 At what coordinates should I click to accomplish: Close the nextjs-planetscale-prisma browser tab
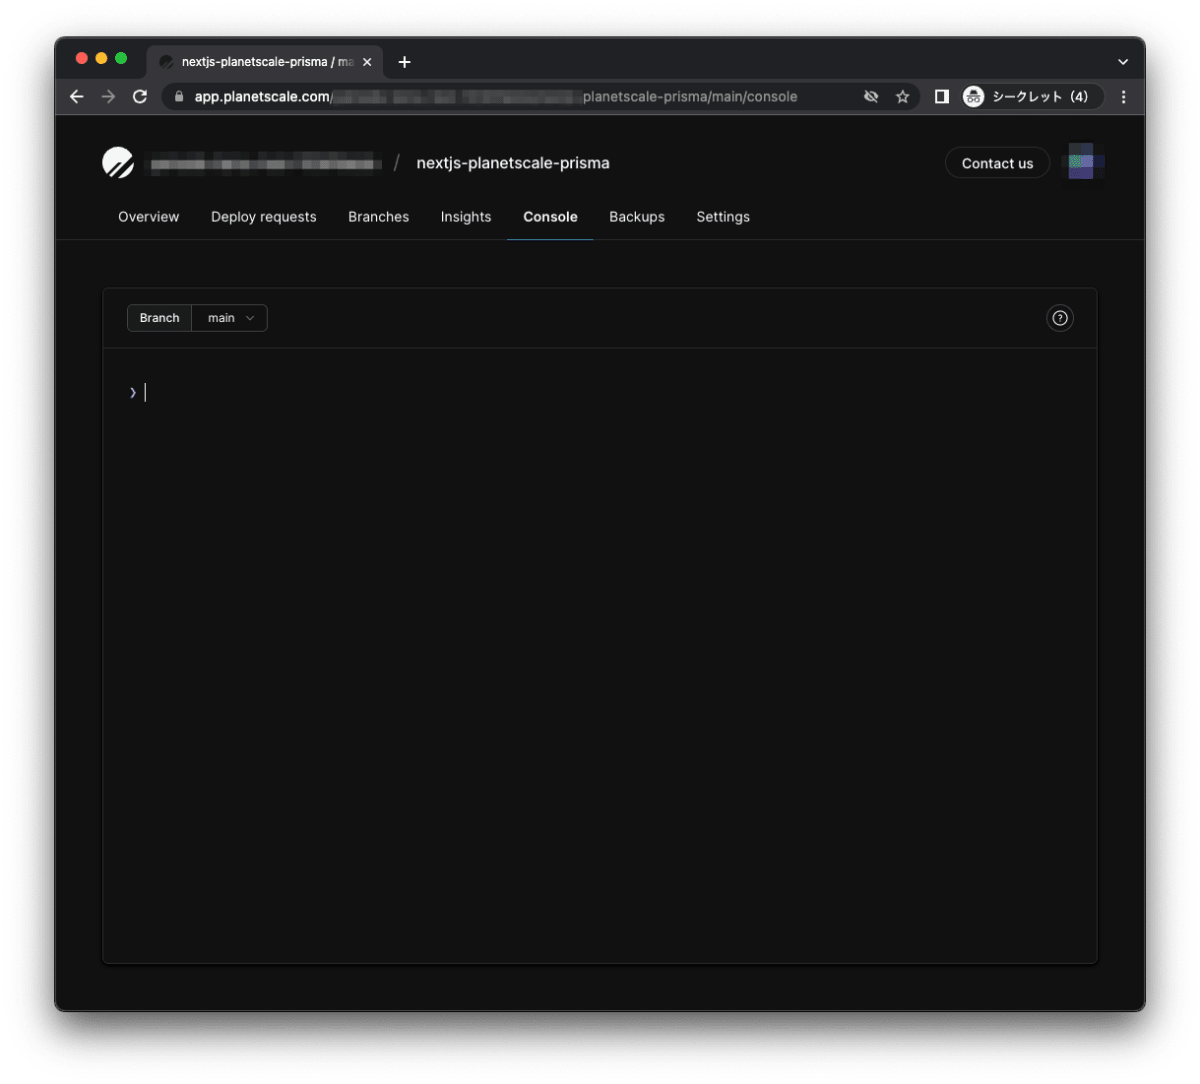(367, 62)
